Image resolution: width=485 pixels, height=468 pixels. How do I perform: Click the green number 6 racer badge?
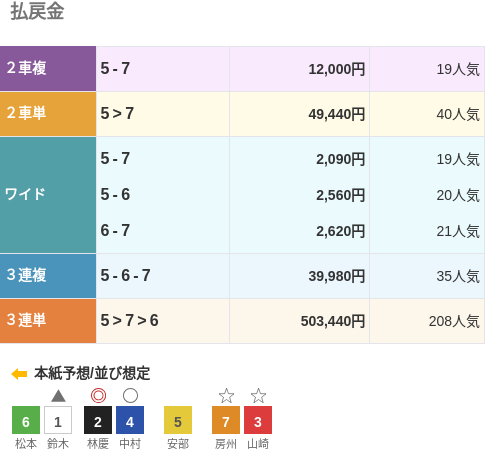(26, 420)
